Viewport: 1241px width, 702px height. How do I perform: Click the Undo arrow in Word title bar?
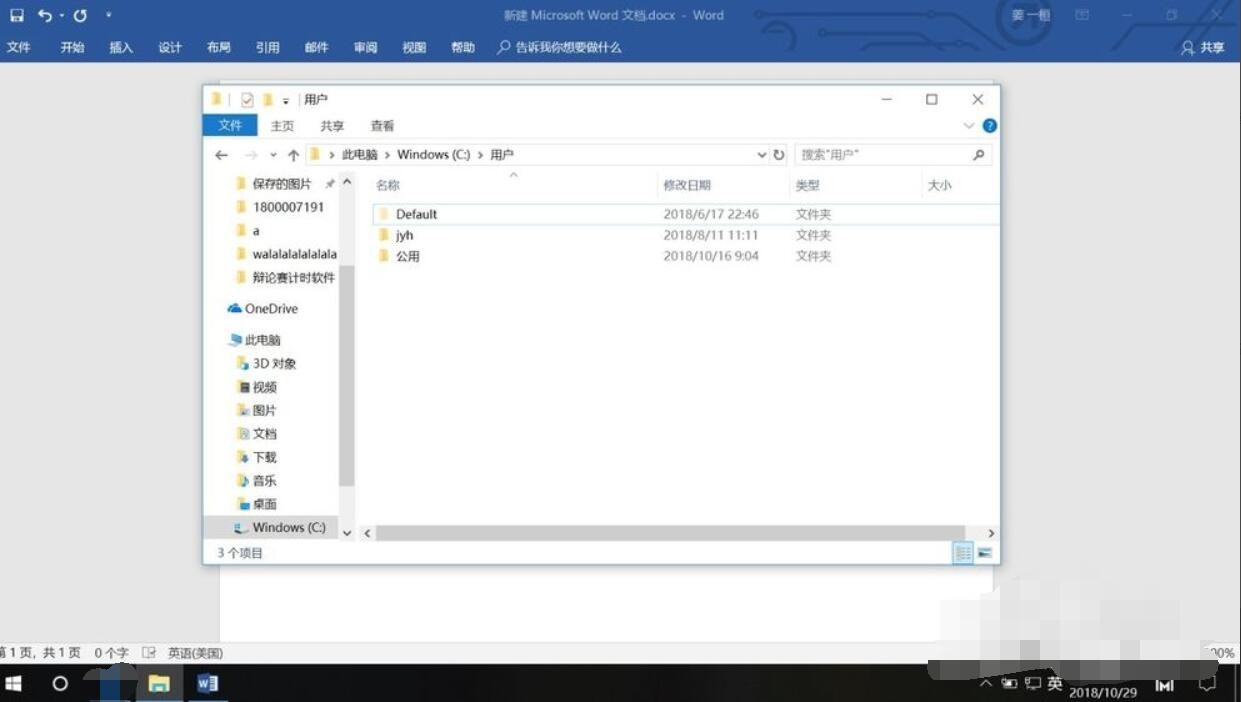[45, 15]
